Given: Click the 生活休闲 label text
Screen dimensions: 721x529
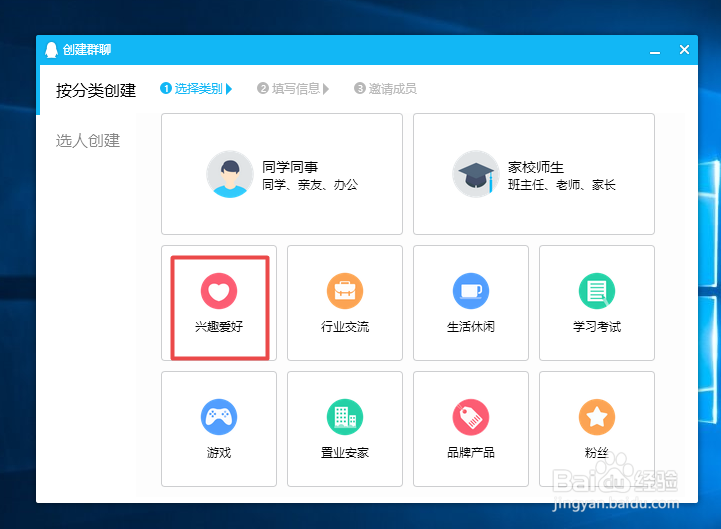Looking at the screenshot, I should point(471,327).
